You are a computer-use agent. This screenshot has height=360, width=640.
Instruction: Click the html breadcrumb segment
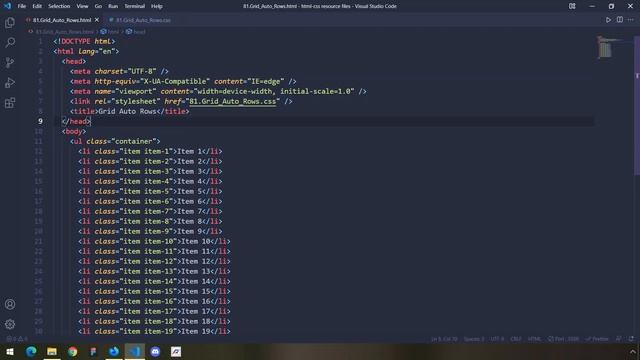(110, 31)
